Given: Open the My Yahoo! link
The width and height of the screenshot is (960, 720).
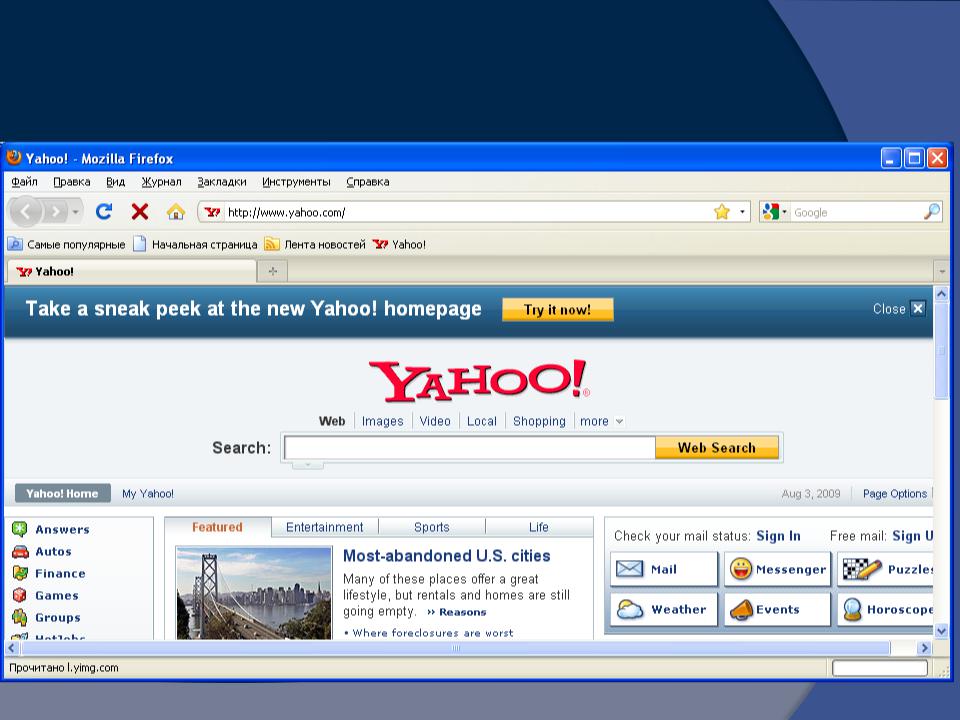Looking at the screenshot, I should point(148,493).
